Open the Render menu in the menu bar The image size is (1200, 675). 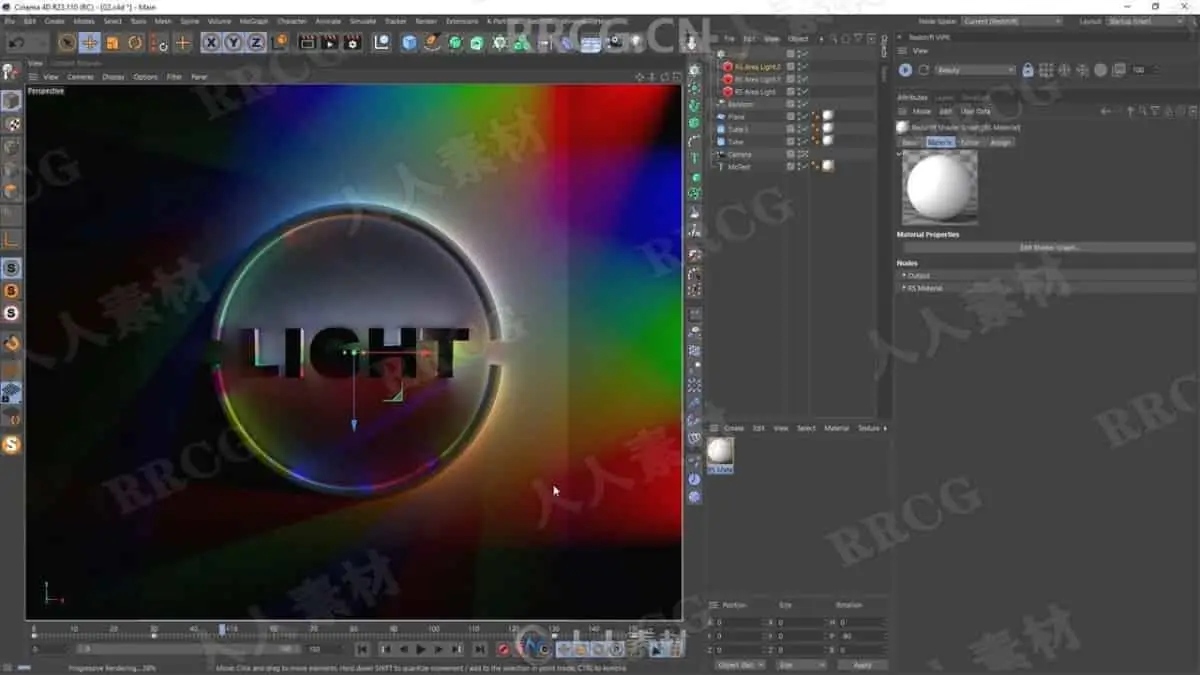(x=426, y=21)
